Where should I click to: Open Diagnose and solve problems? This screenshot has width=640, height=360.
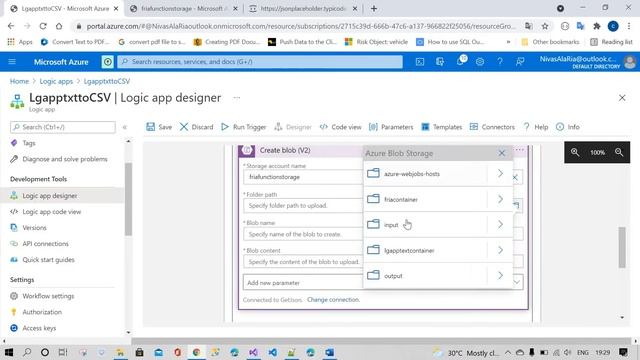pos(63,159)
